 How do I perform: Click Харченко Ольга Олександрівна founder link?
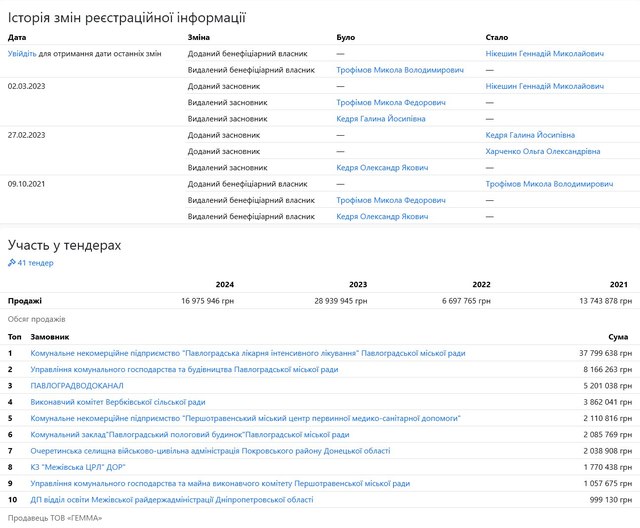coord(542,151)
